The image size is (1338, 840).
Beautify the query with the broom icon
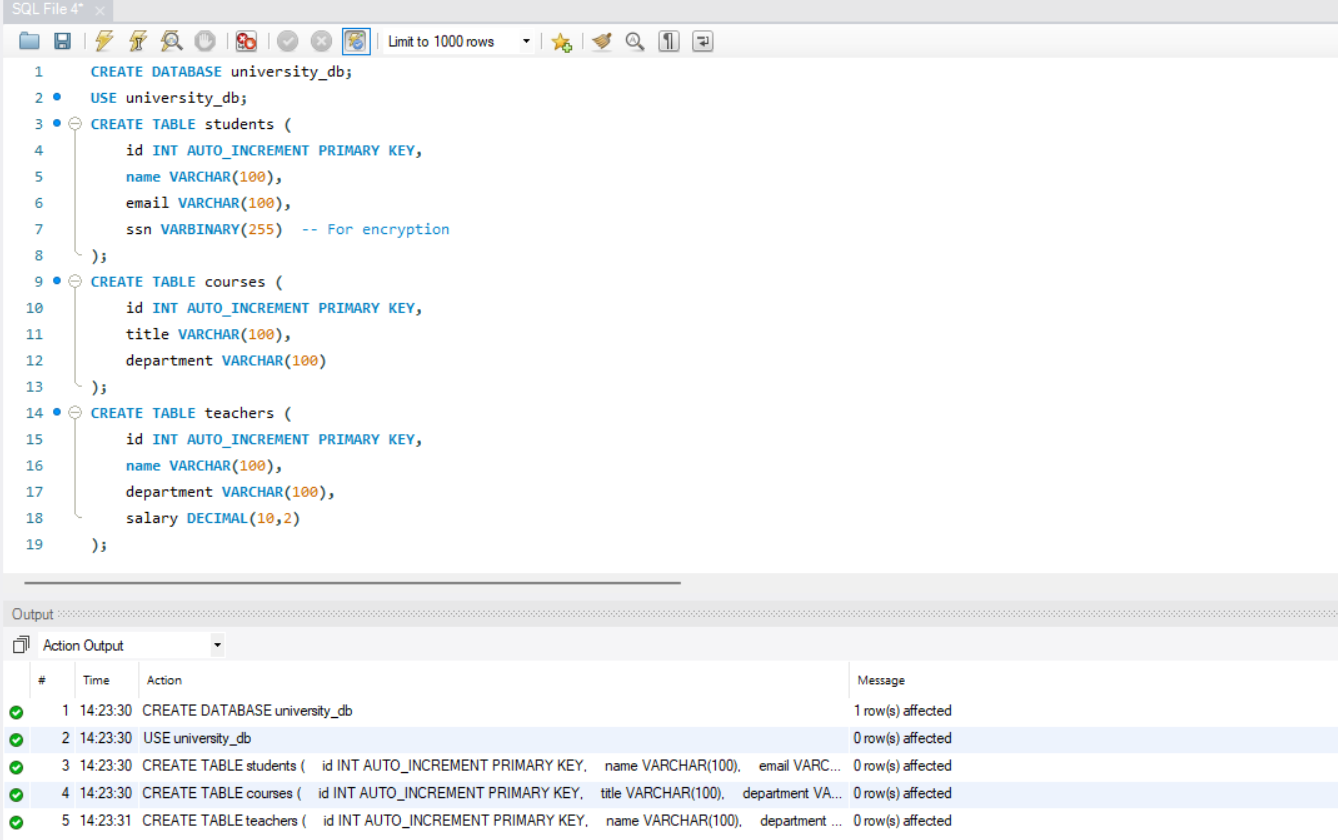[x=601, y=41]
